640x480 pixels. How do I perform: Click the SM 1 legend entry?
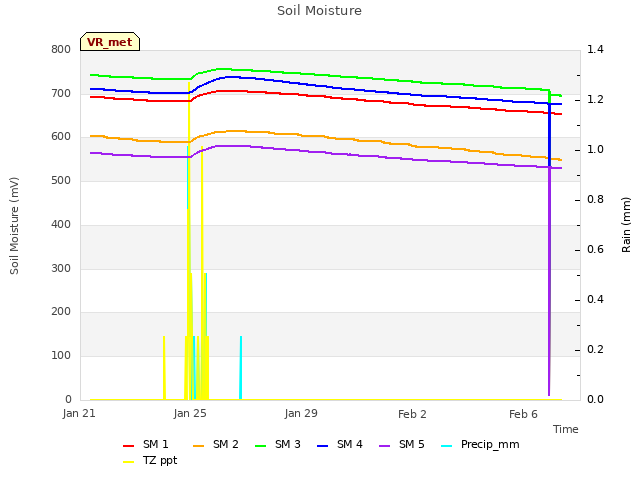[x=145, y=444]
